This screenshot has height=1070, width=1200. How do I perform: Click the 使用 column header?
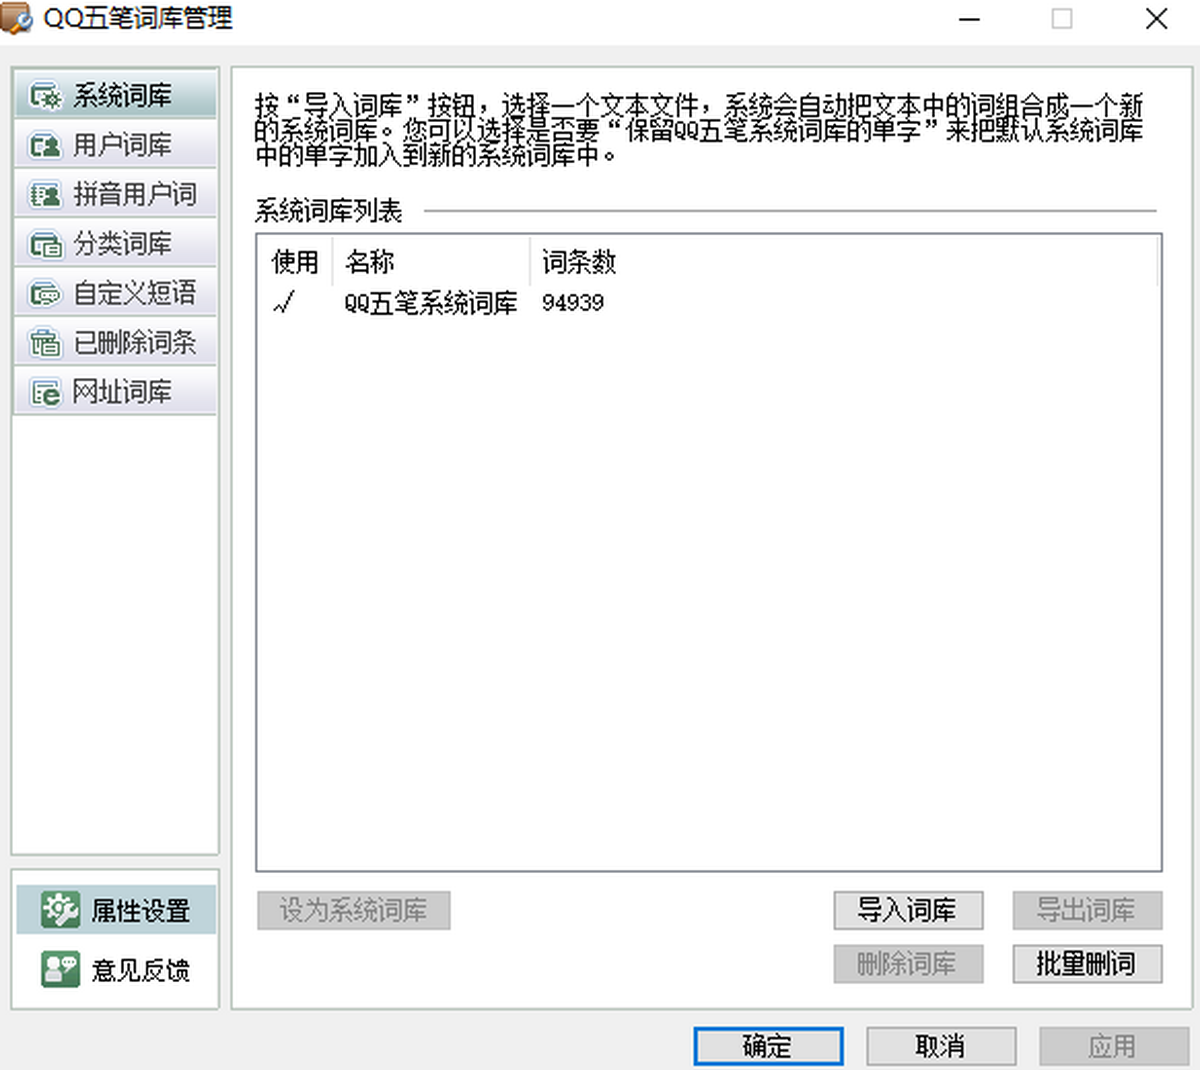(295, 262)
